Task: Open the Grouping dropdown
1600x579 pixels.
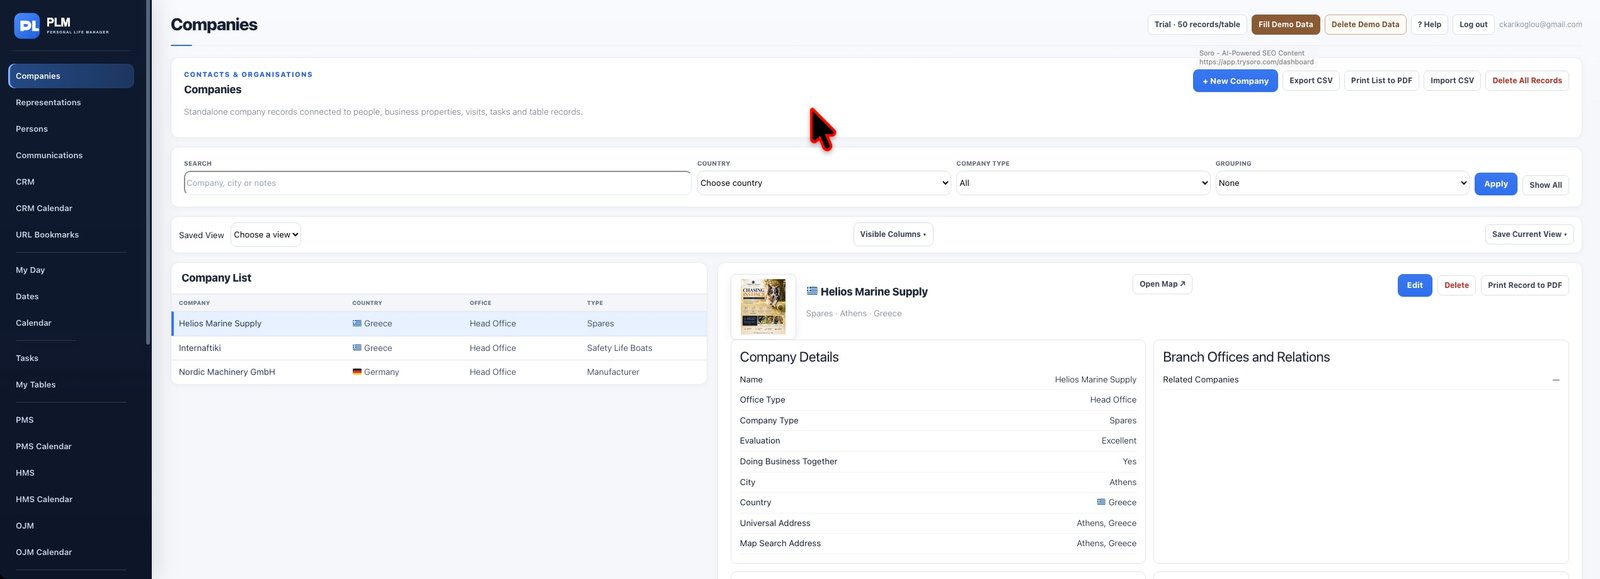Action: (x=1342, y=183)
